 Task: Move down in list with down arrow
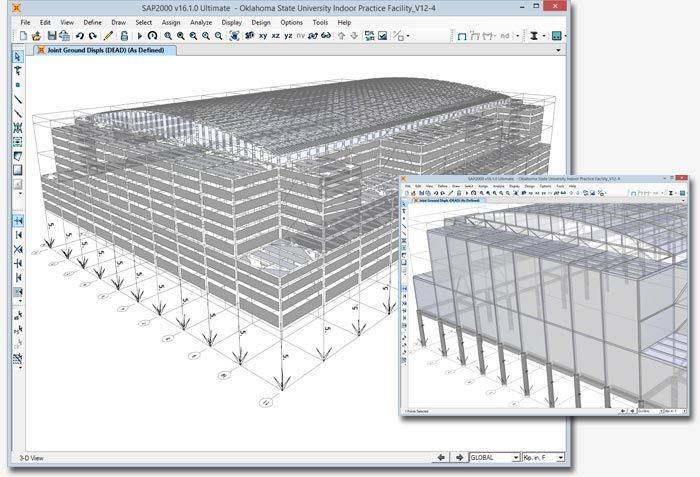pos(354,36)
